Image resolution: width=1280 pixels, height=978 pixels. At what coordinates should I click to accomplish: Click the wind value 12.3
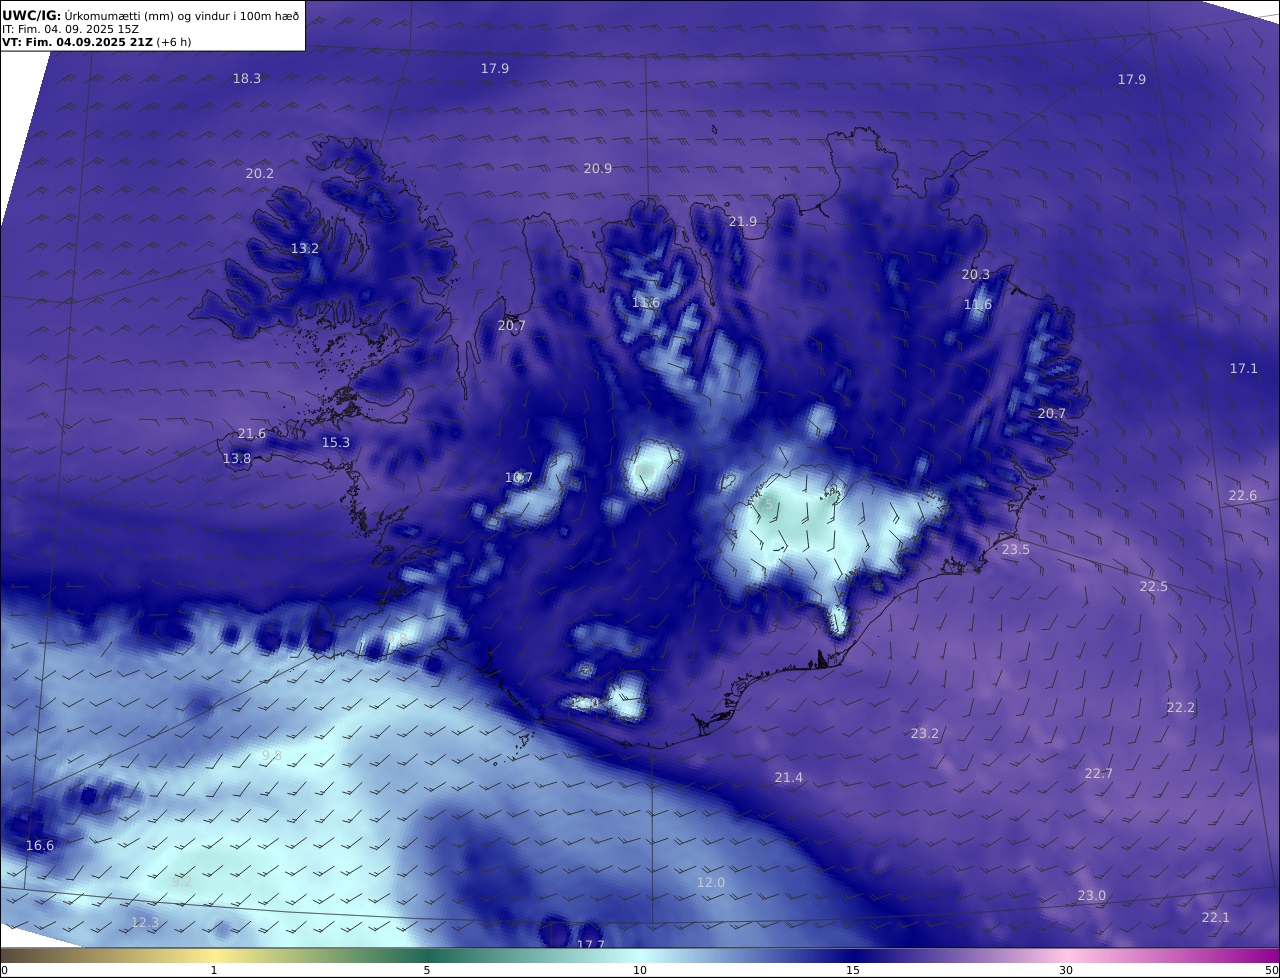(x=145, y=922)
